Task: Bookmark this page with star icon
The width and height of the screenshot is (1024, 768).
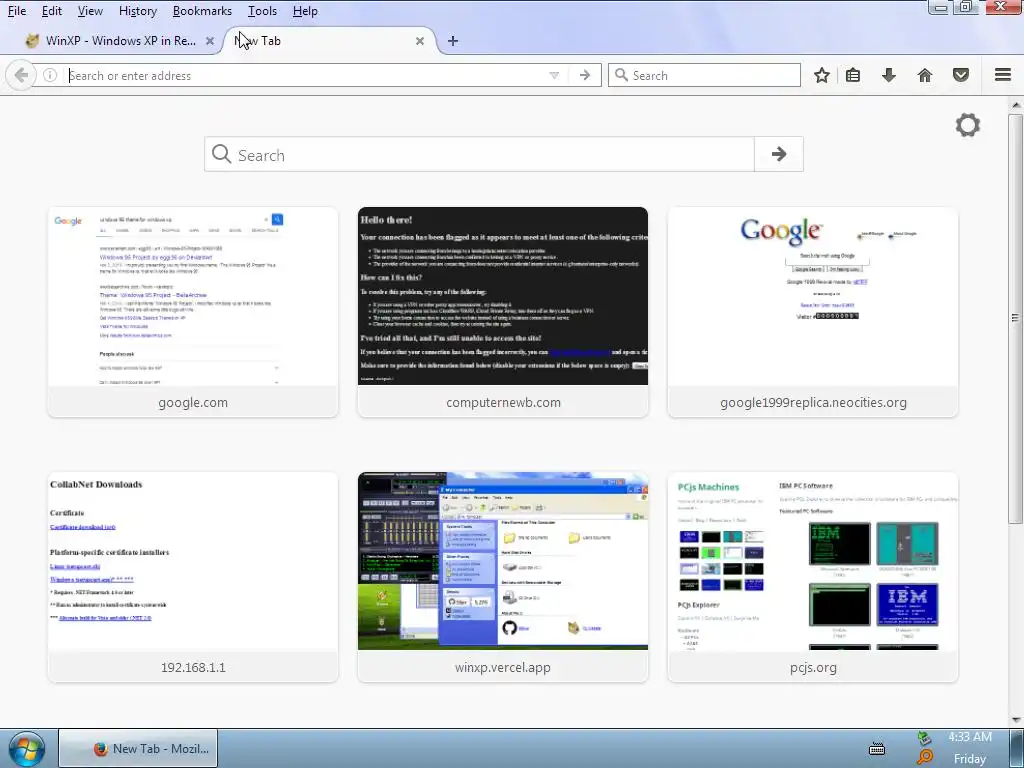Action: [822, 75]
